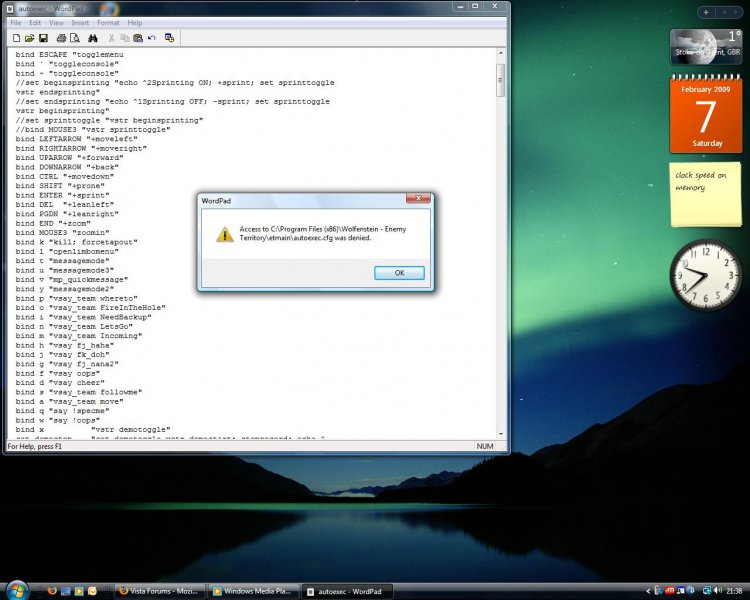This screenshot has width=750, height=600.
Task: Click the February 2009 calendar gadget
Action: pyautogui.click(x=706, y=115)
